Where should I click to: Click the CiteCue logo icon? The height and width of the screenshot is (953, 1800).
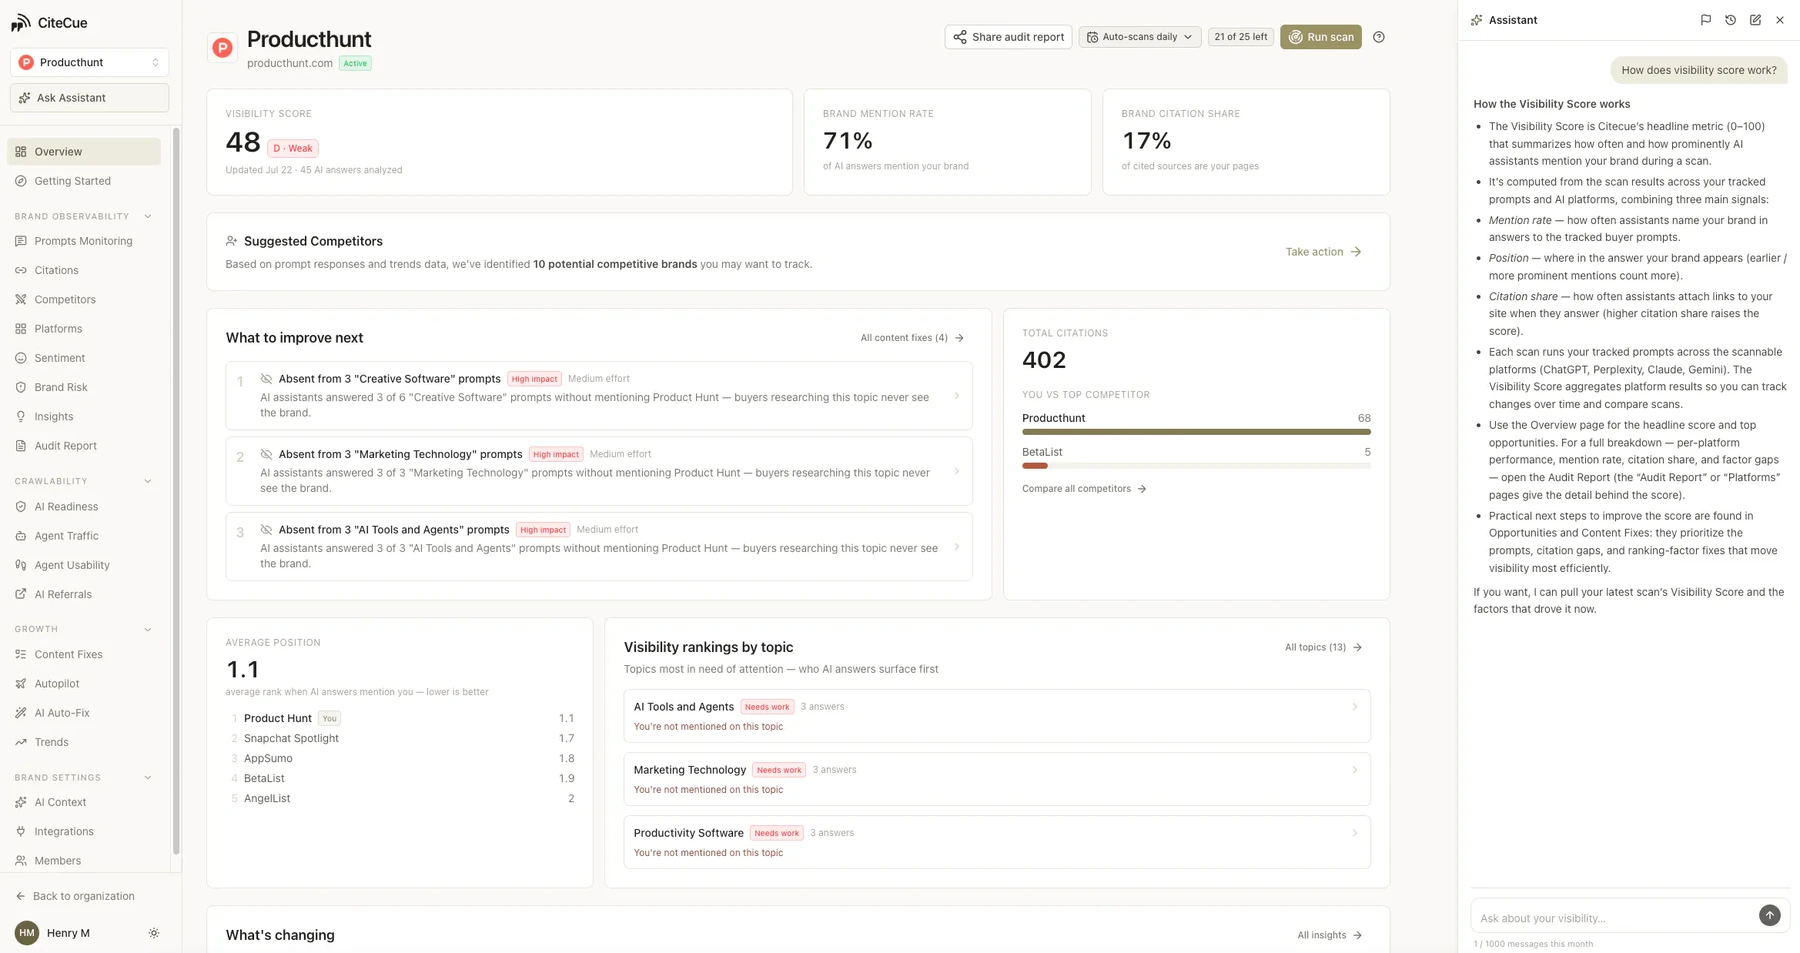pyautogui.click(x=20, y=22)
